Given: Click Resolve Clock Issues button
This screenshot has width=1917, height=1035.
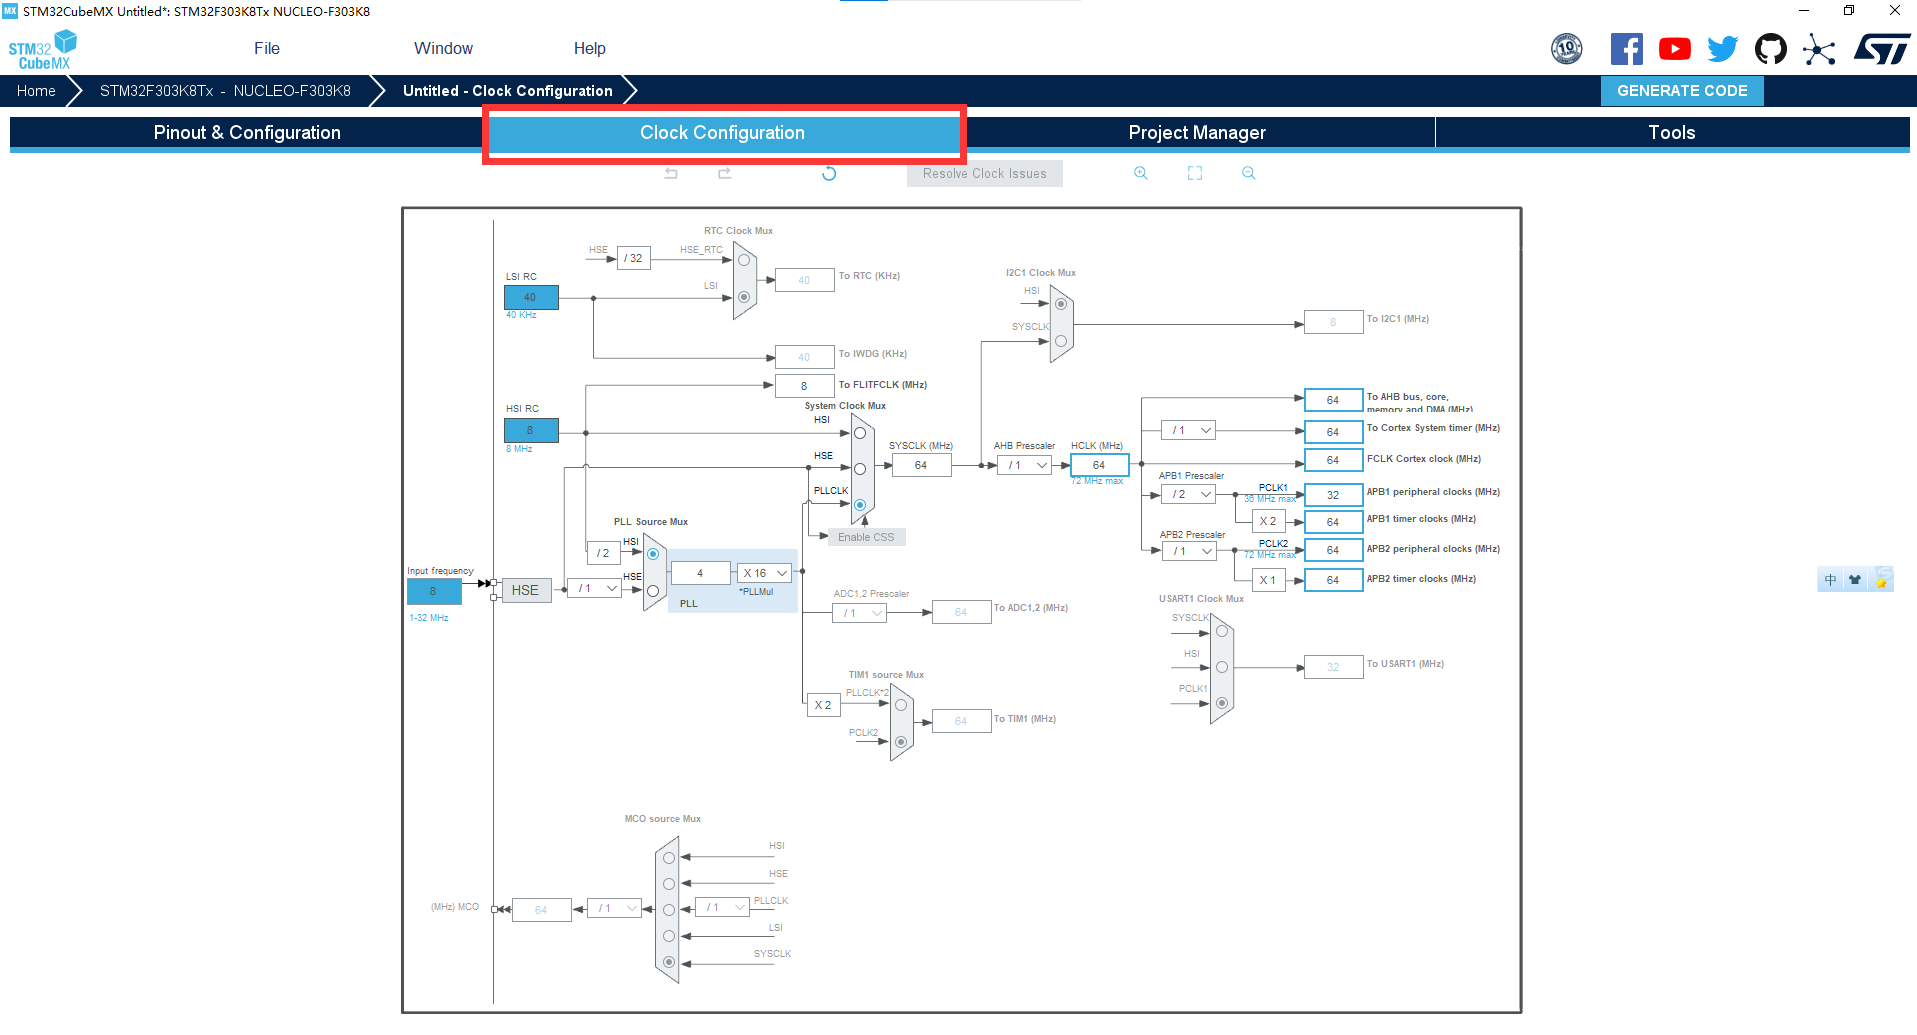Looking at the screenshot, I should (x=985, y=174).
